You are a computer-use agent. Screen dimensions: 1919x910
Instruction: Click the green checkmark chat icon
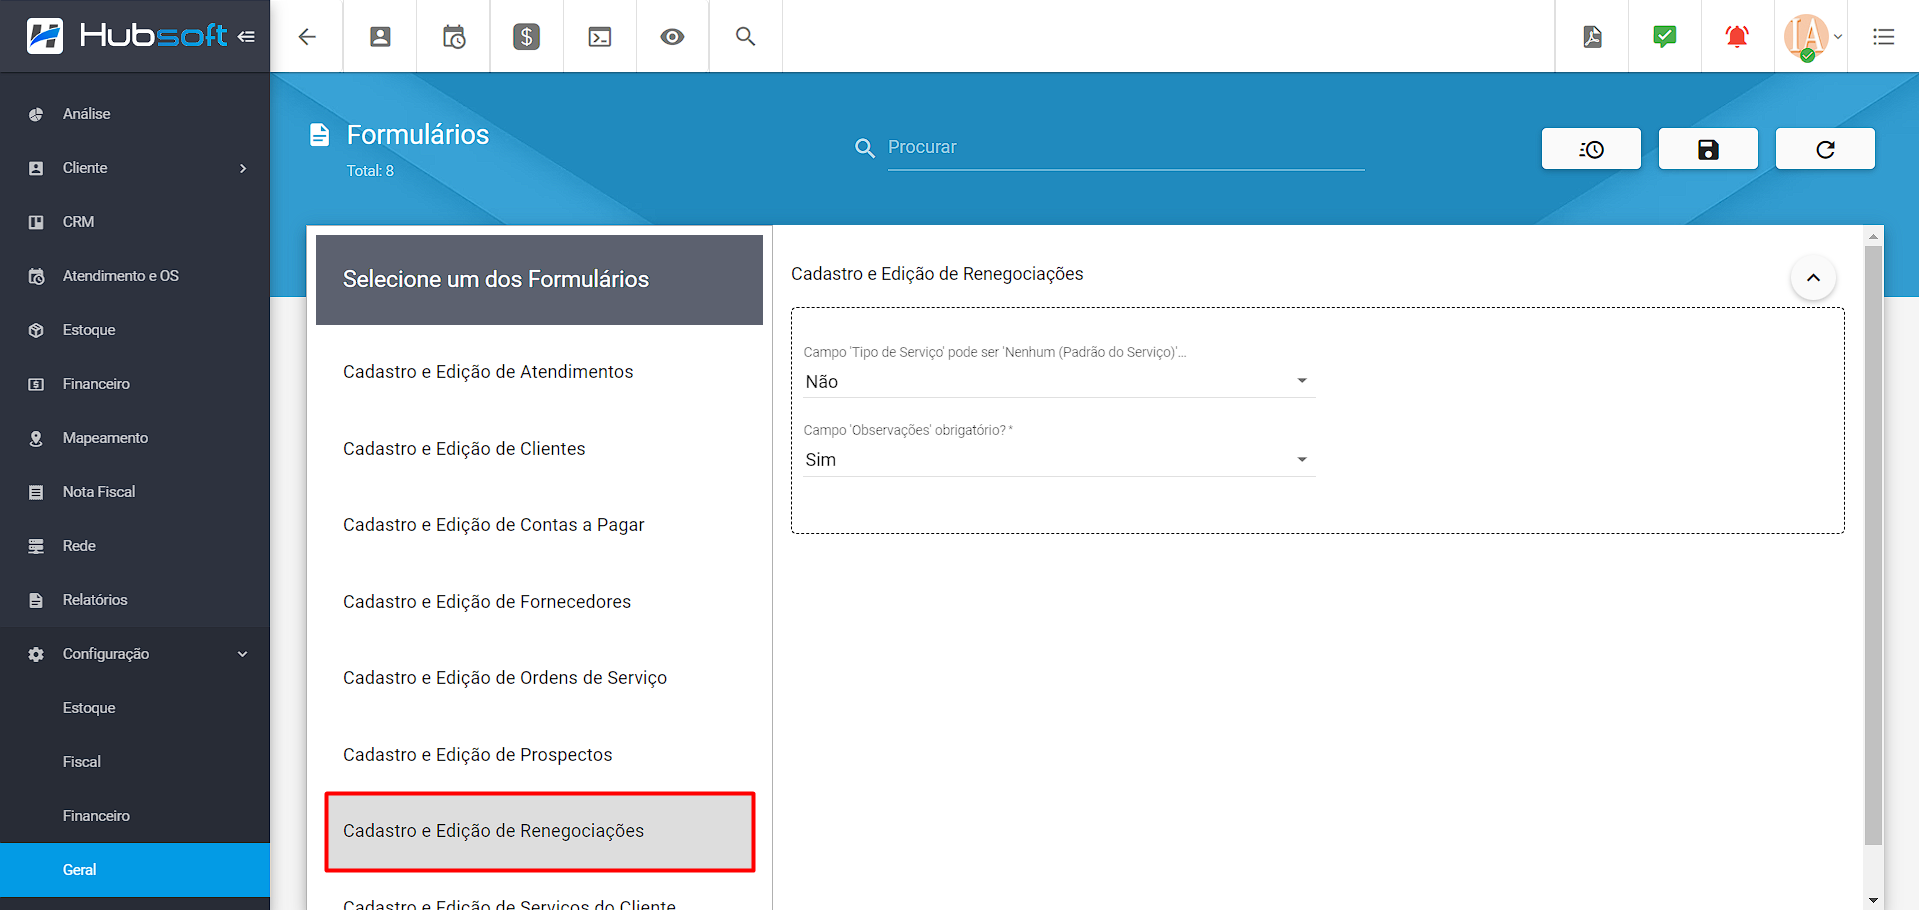1664,37
